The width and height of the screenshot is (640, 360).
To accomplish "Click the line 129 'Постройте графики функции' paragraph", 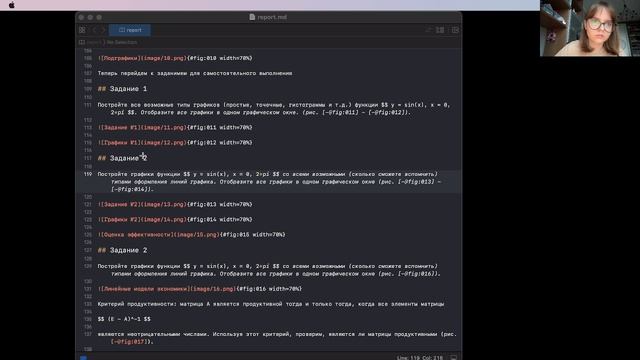I will tap(269, 270).
